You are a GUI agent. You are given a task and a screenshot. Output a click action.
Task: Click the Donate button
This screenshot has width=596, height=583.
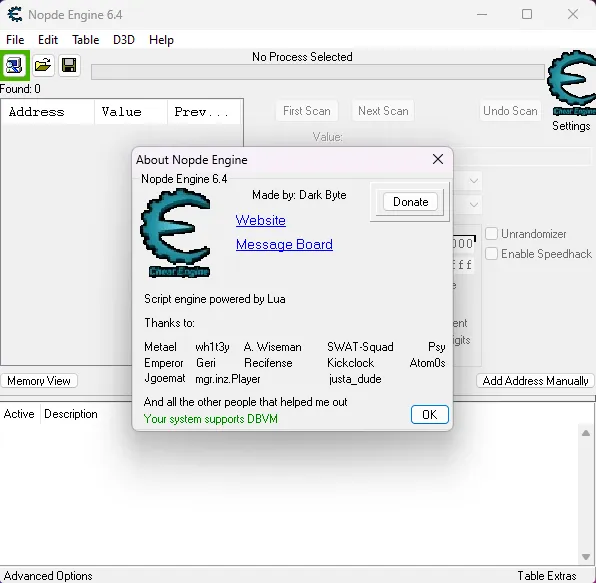pos(410,201)
